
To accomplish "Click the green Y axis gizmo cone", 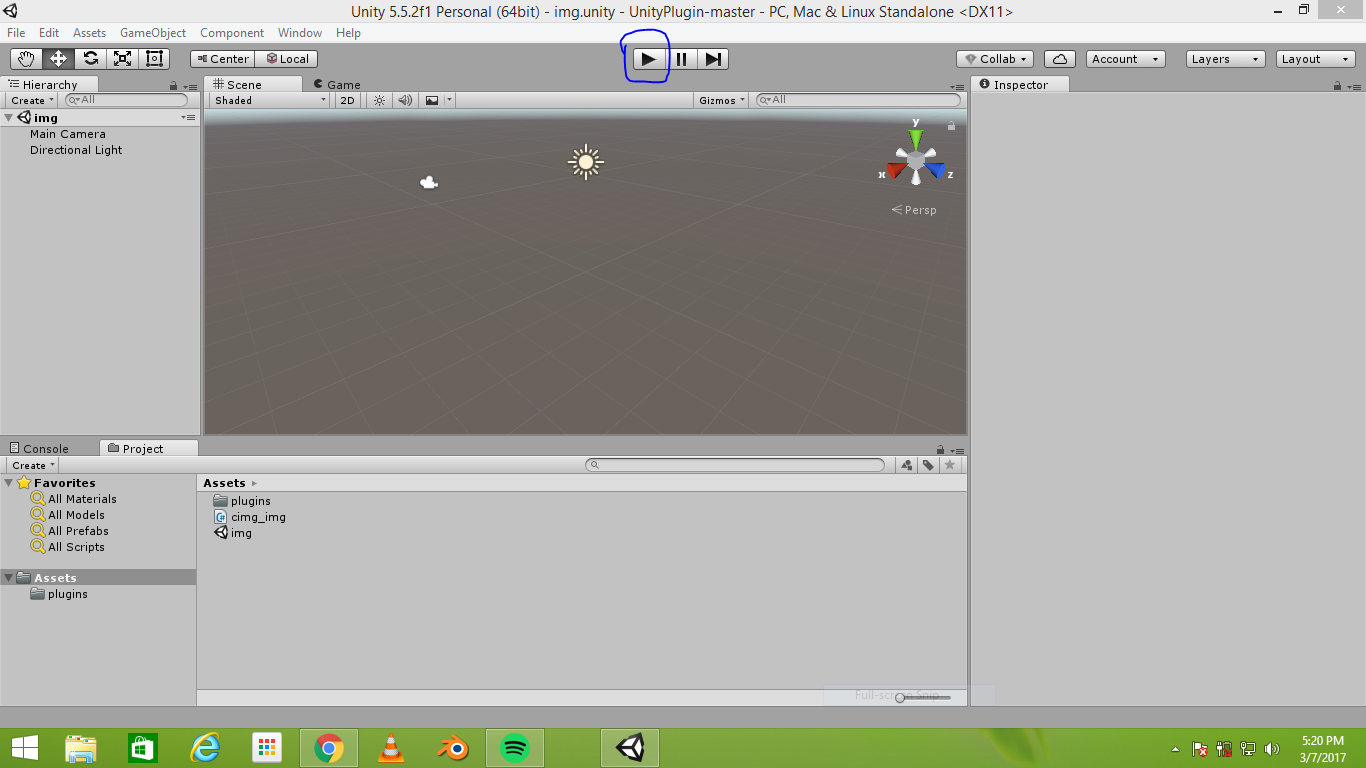I will coord(915,139).
